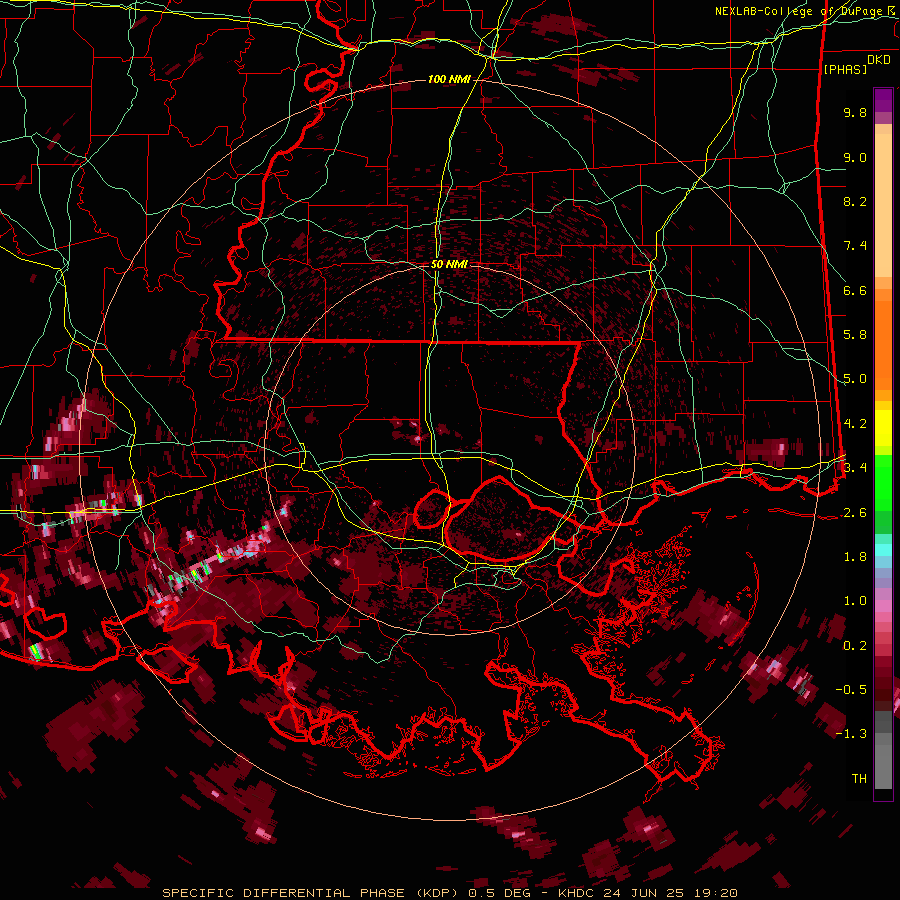
Task: Click the TH label at the bottom of the scale
Action: pyautogui.click(x=859, y=779)
